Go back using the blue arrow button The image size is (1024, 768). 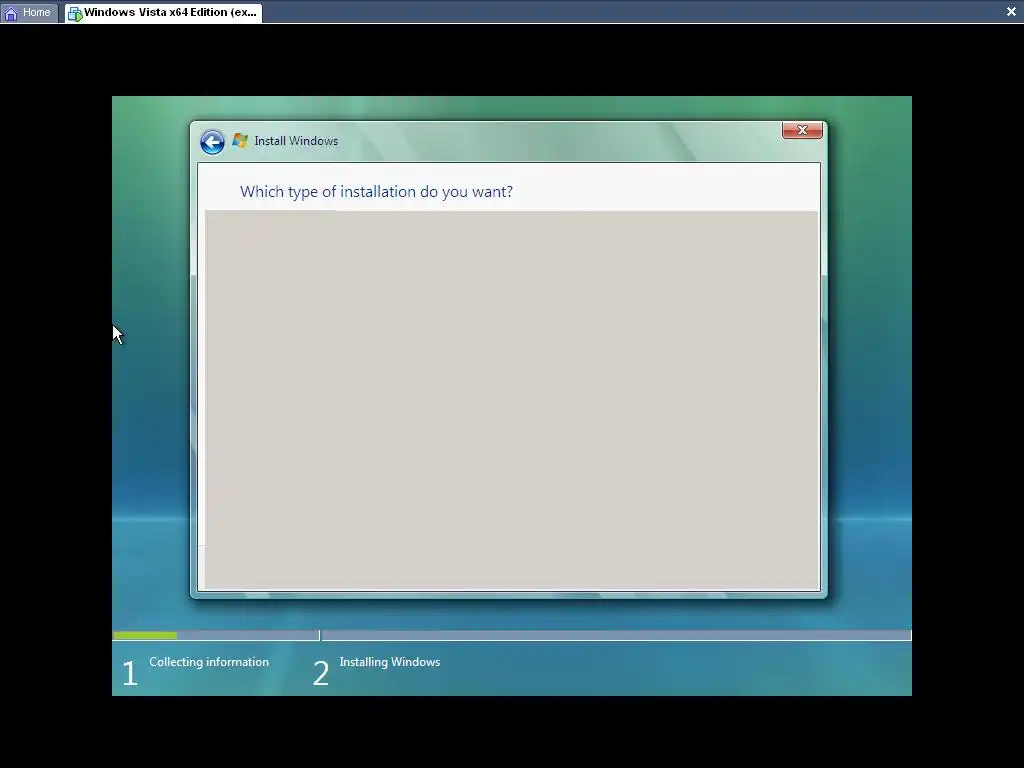click(212, 142)
